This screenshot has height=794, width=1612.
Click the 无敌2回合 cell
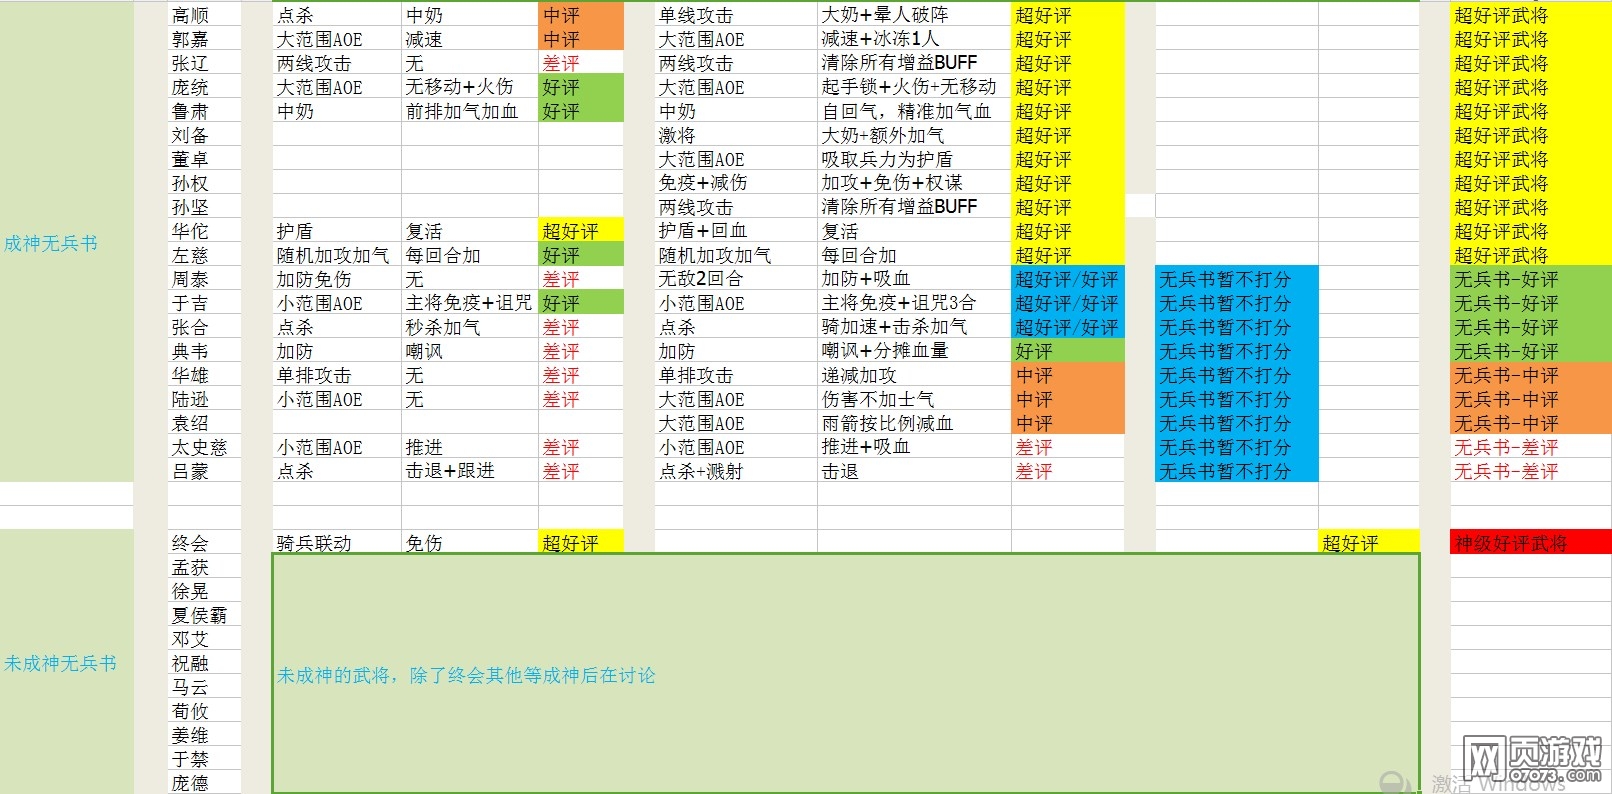(735, 279)
